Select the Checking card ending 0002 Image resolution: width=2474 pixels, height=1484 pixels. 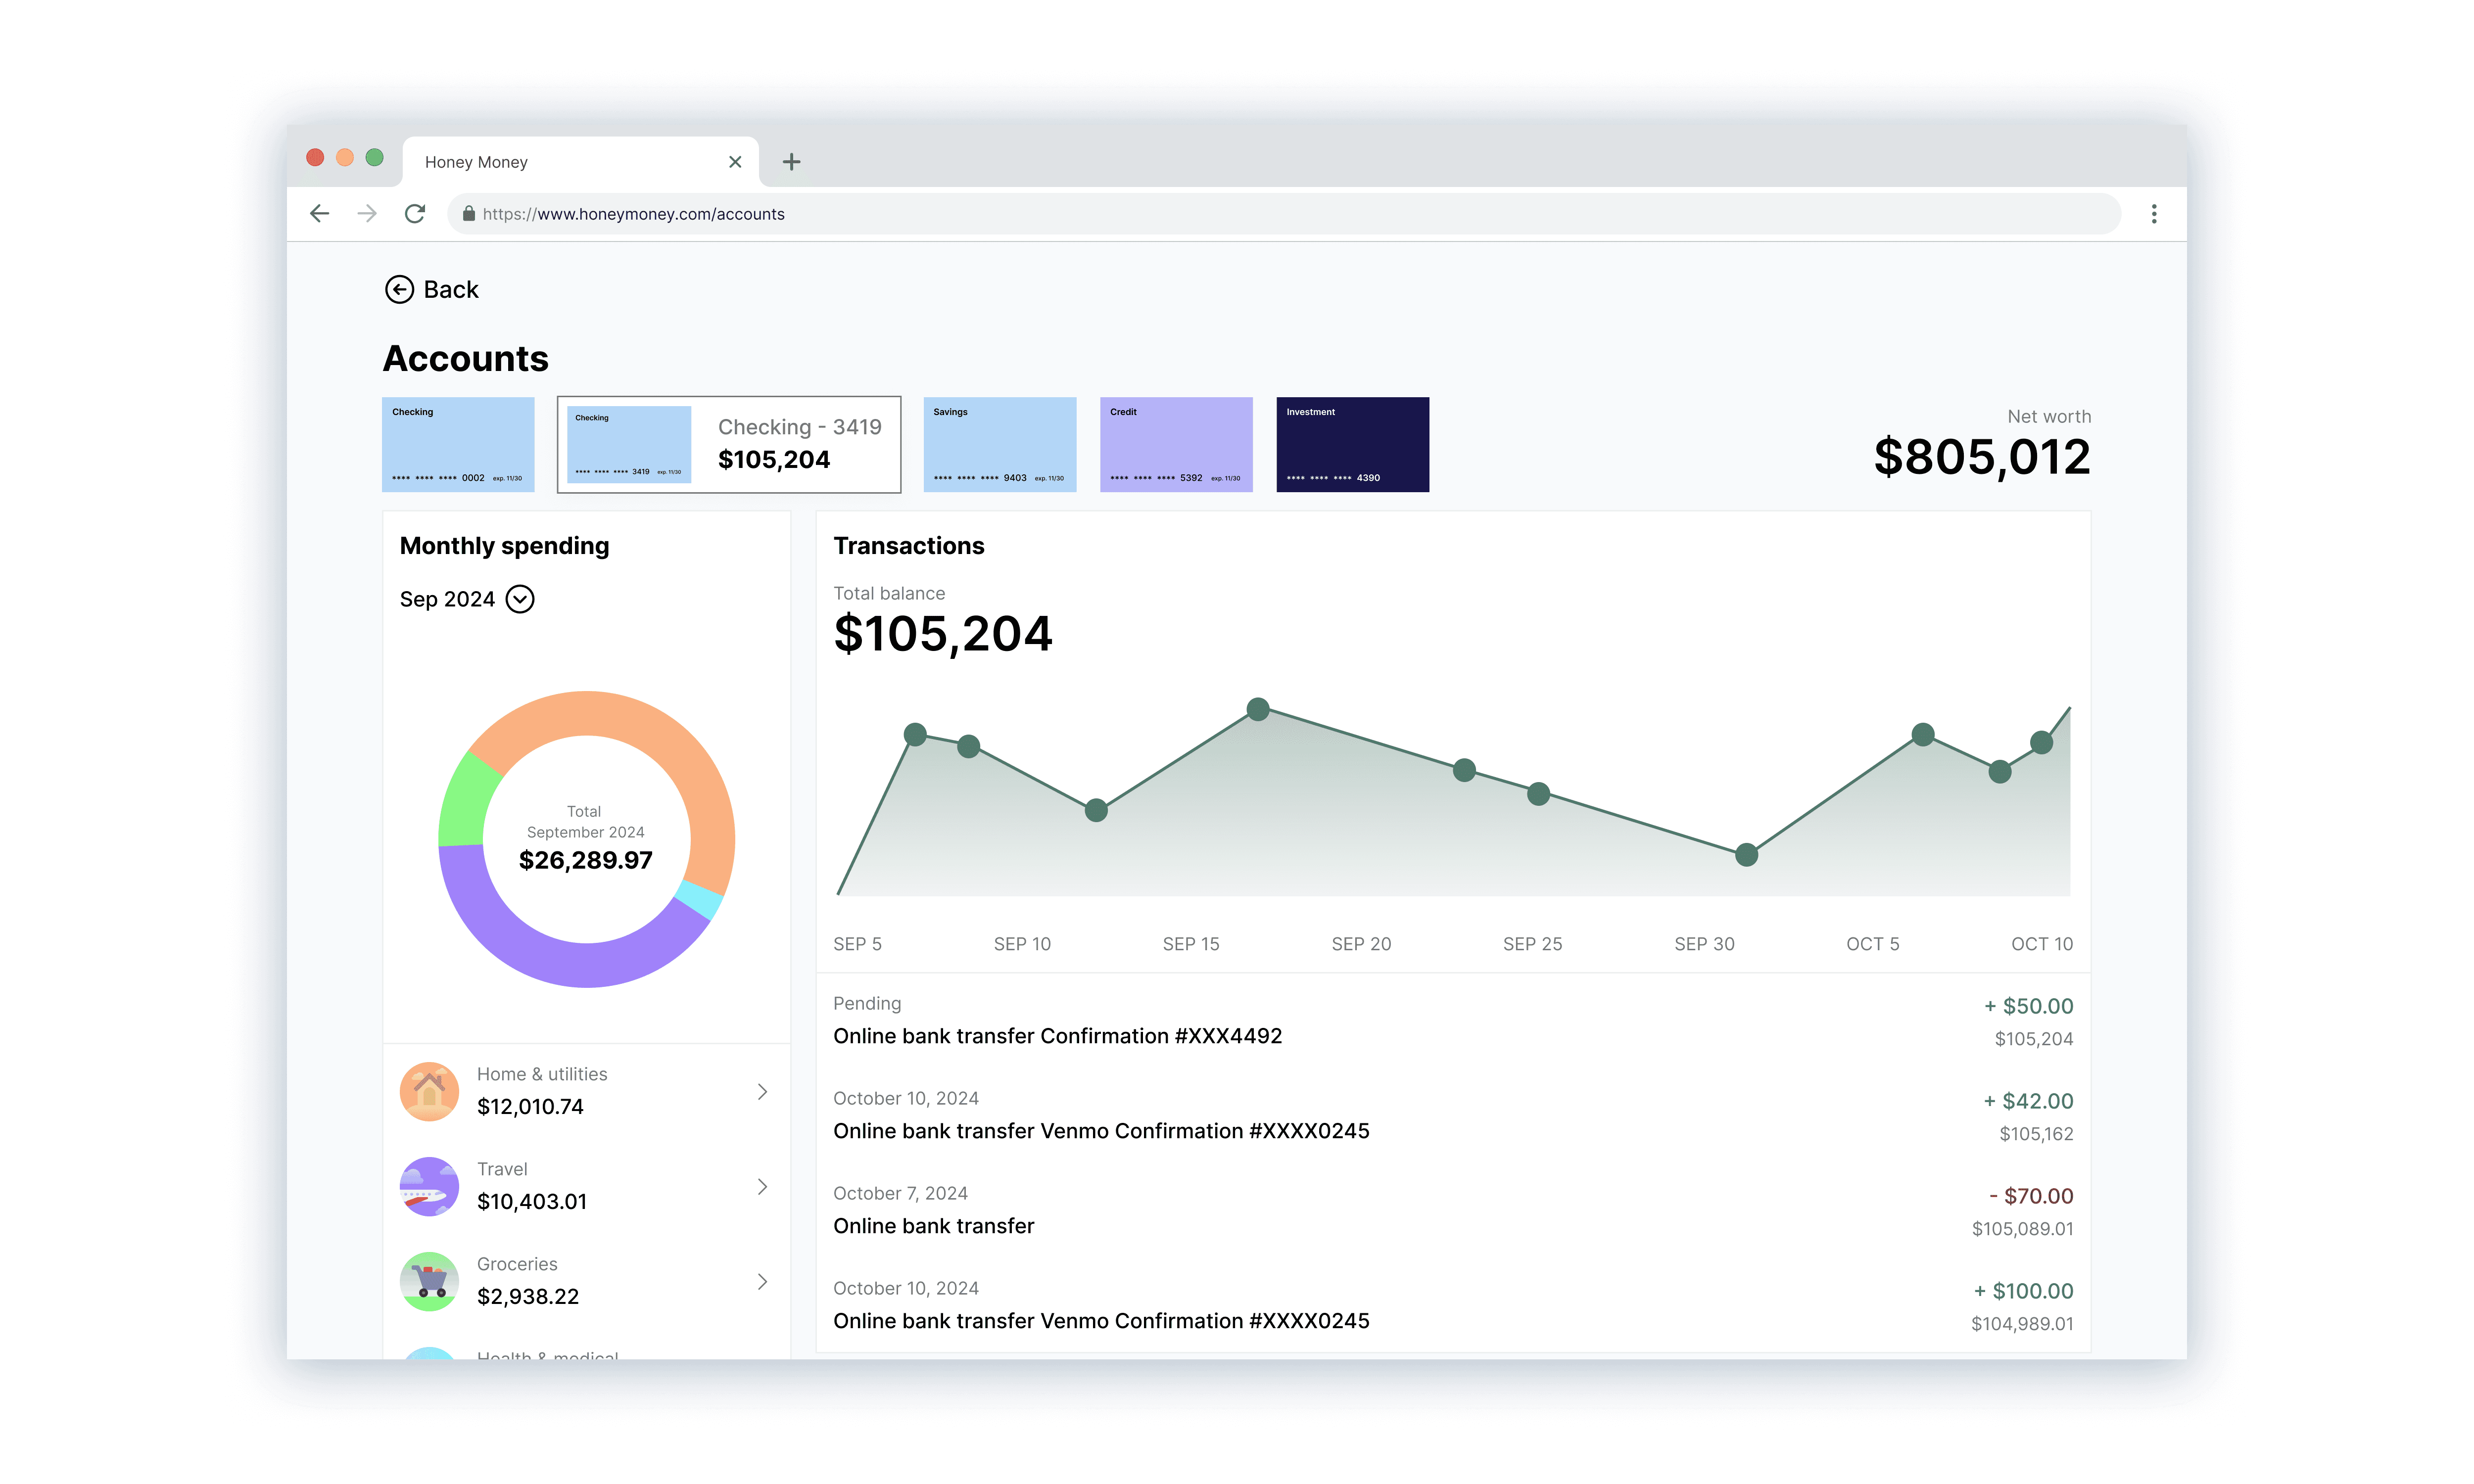coord(458,445)
